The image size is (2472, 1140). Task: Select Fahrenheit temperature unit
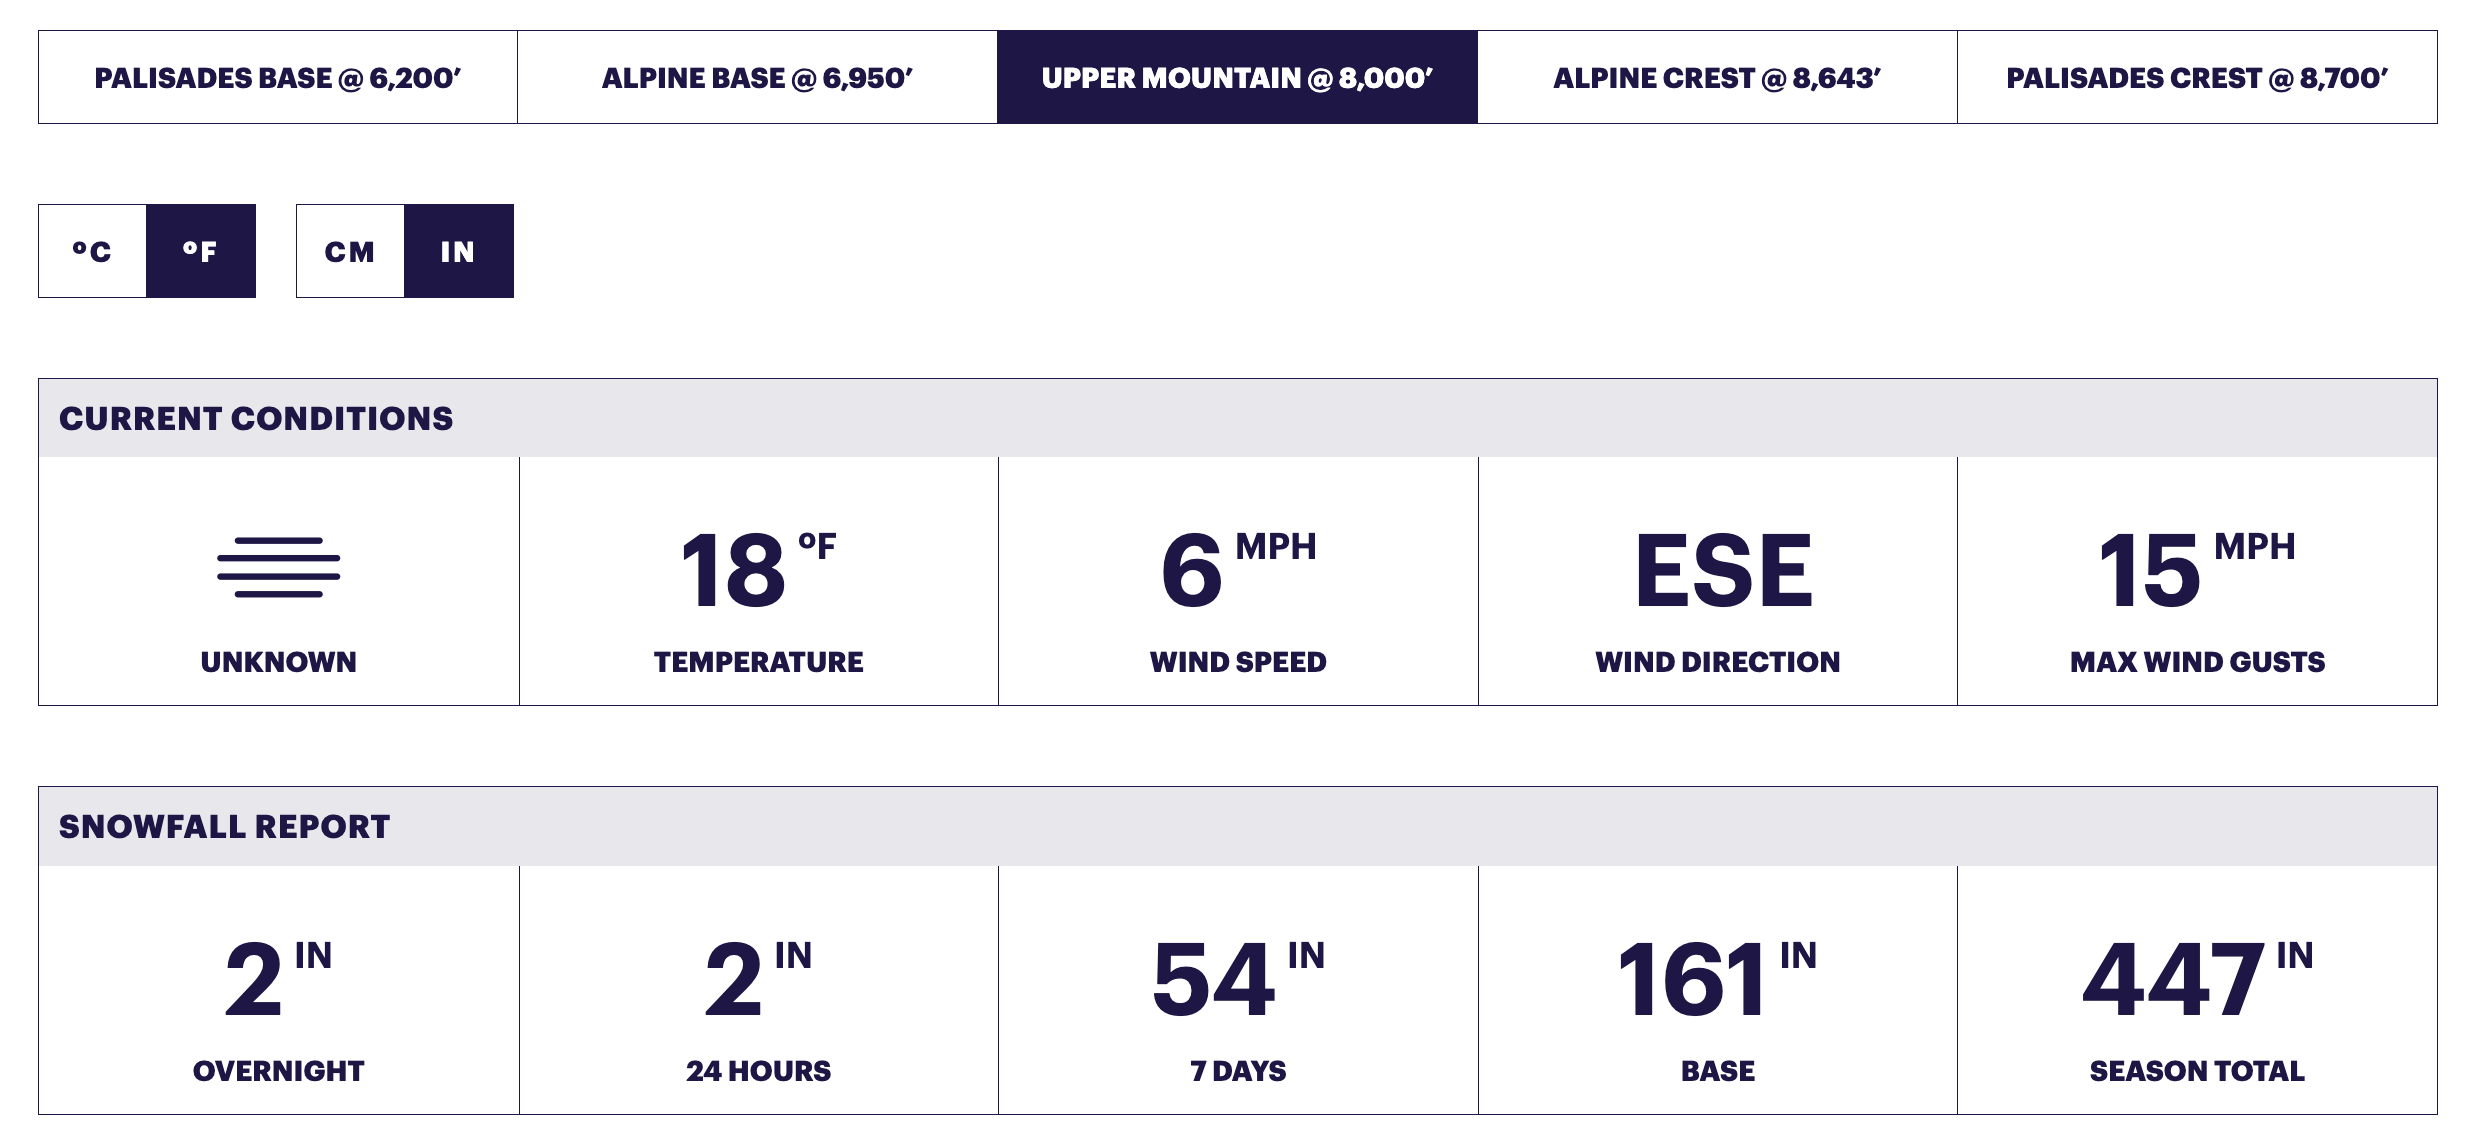pyautogui.click(x=201, y=251)
